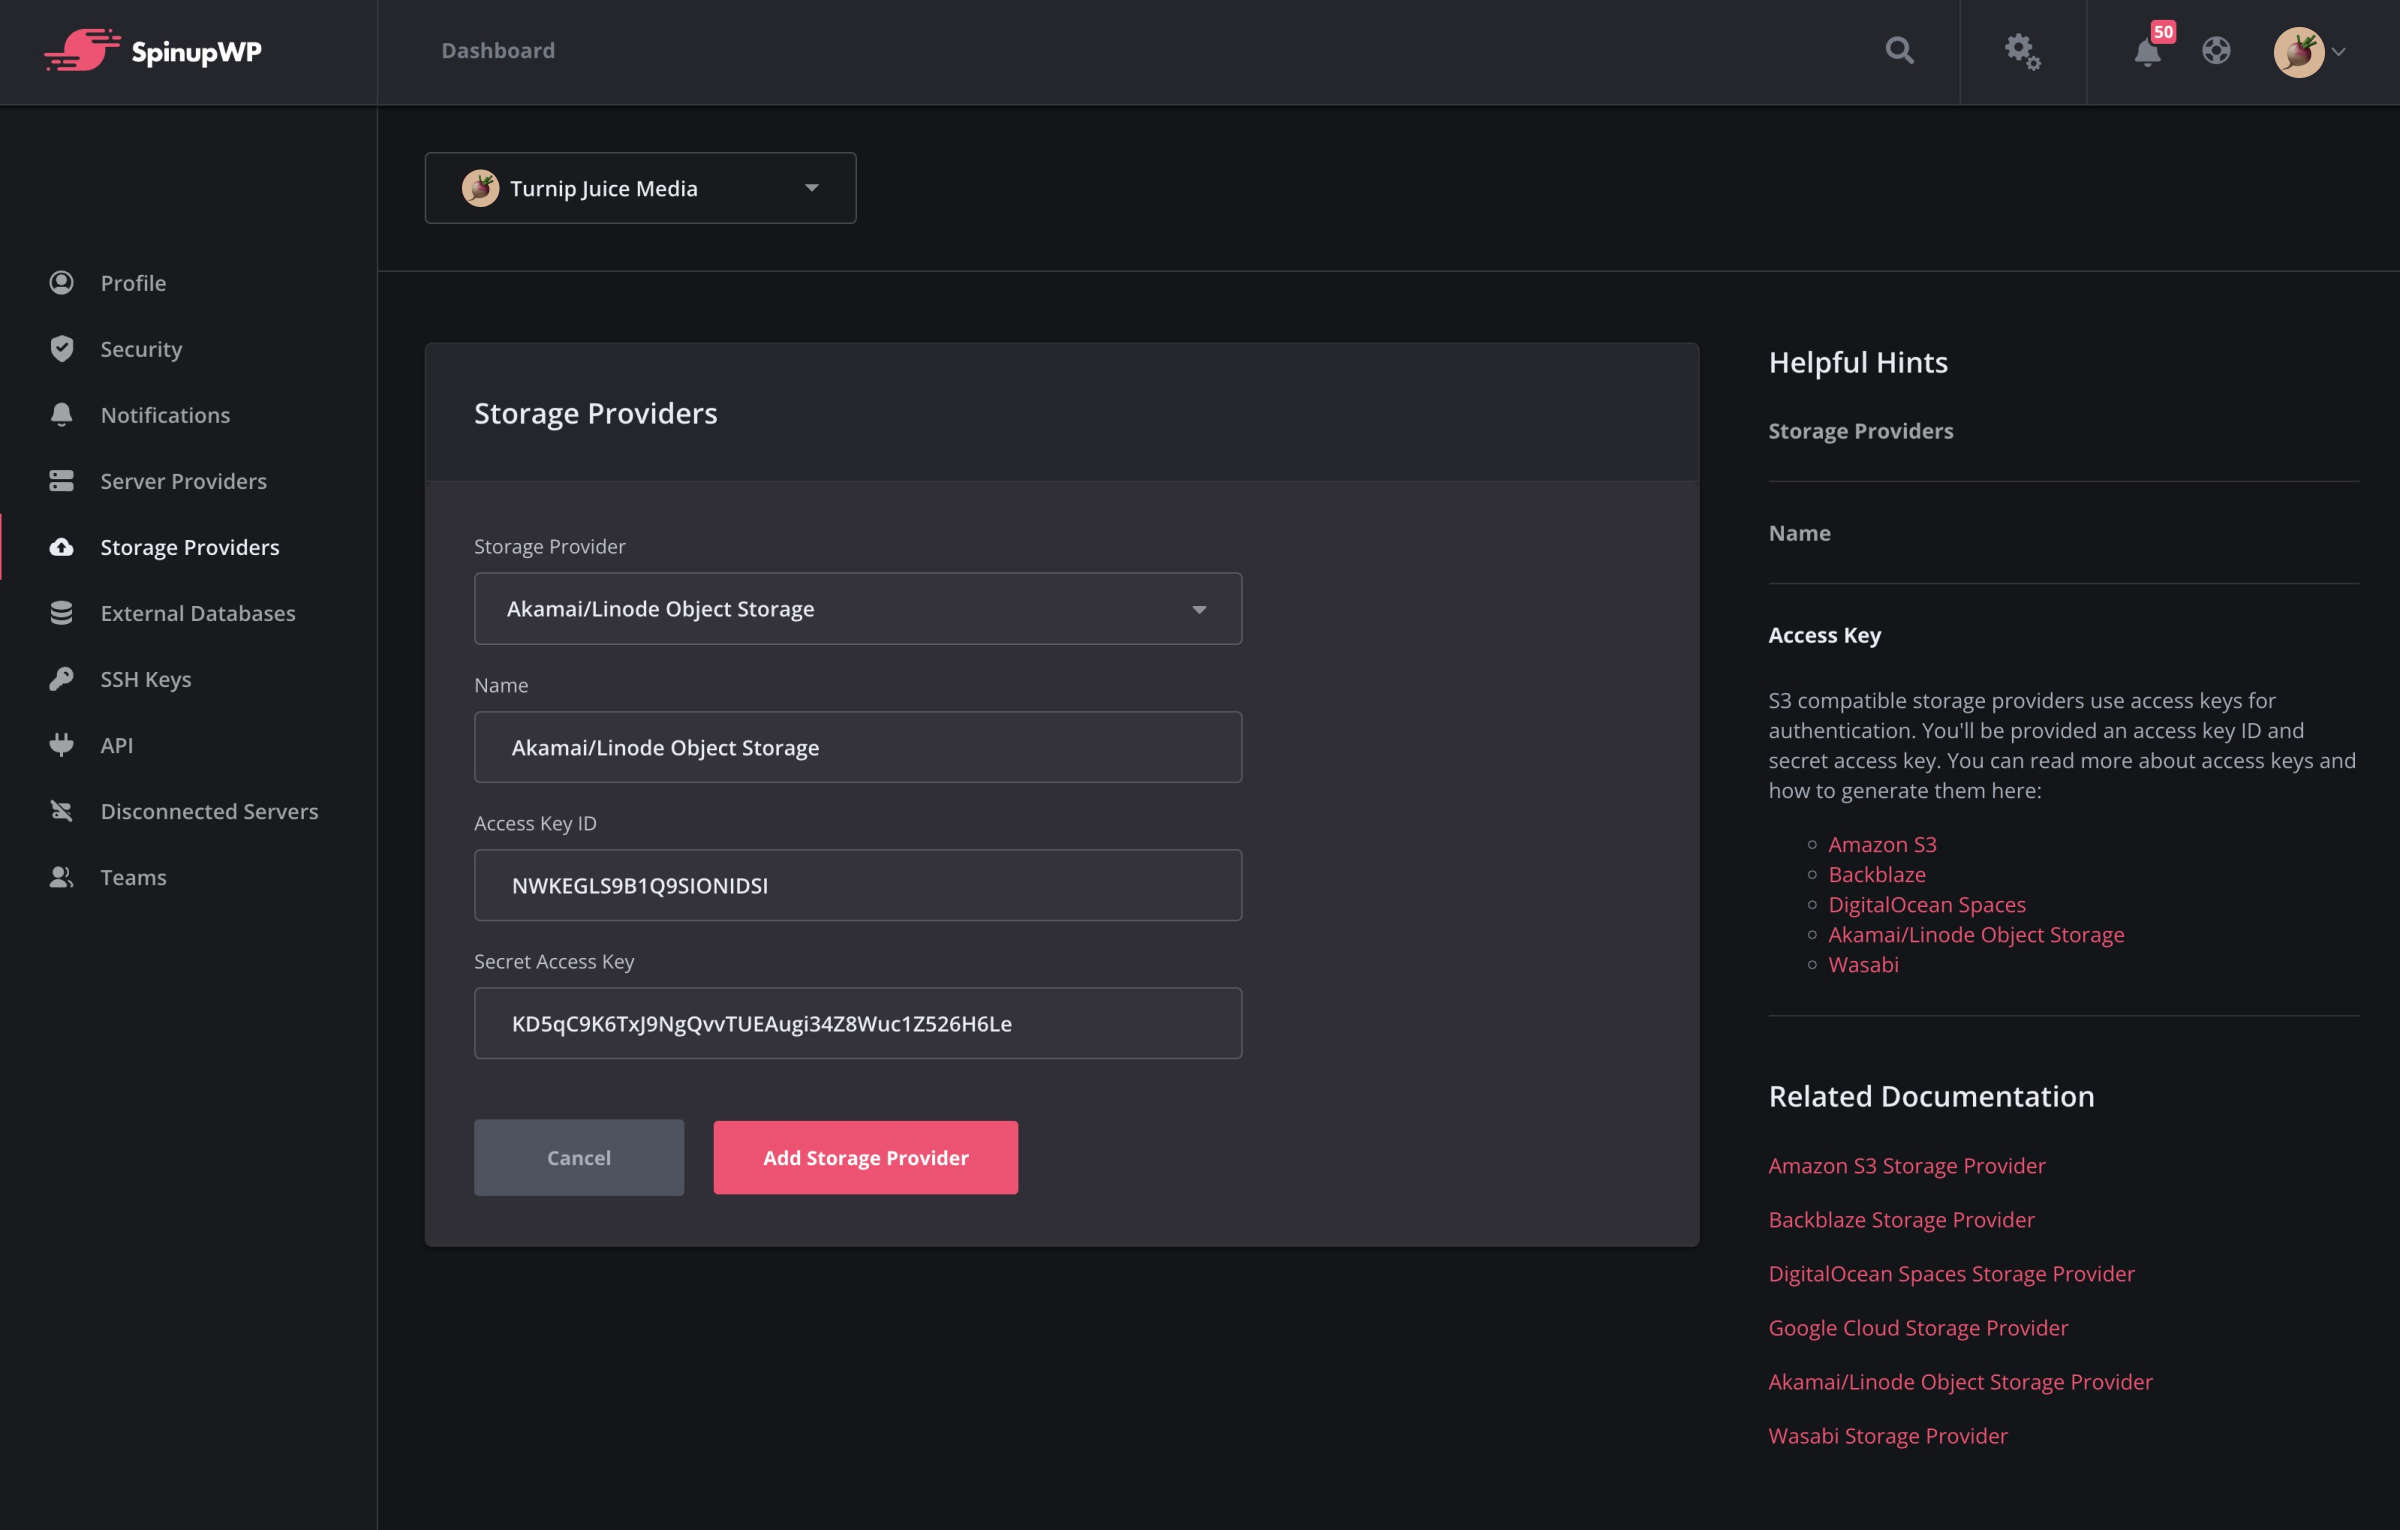Open Wasabi Storage Provider documentation

pos(1888,1435)
